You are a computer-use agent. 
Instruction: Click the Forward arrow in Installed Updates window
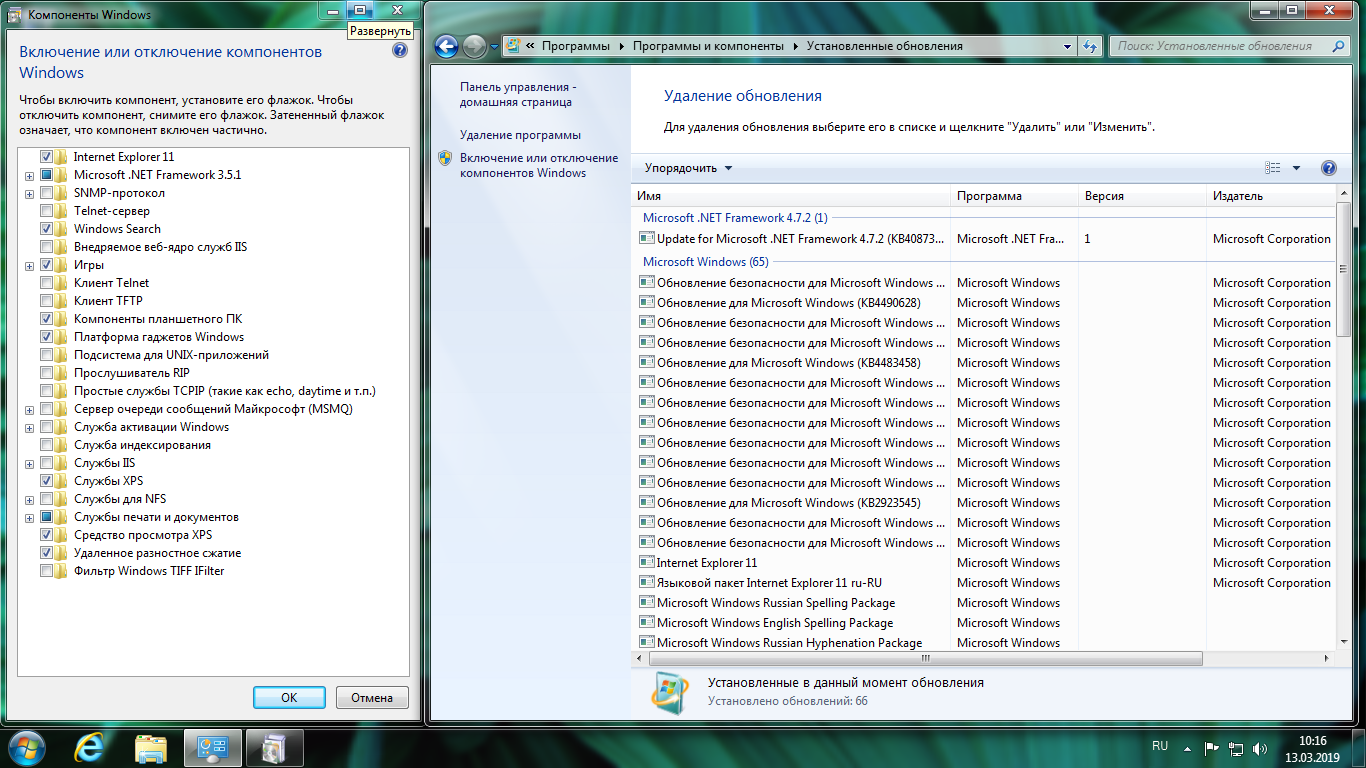[474, 46]
